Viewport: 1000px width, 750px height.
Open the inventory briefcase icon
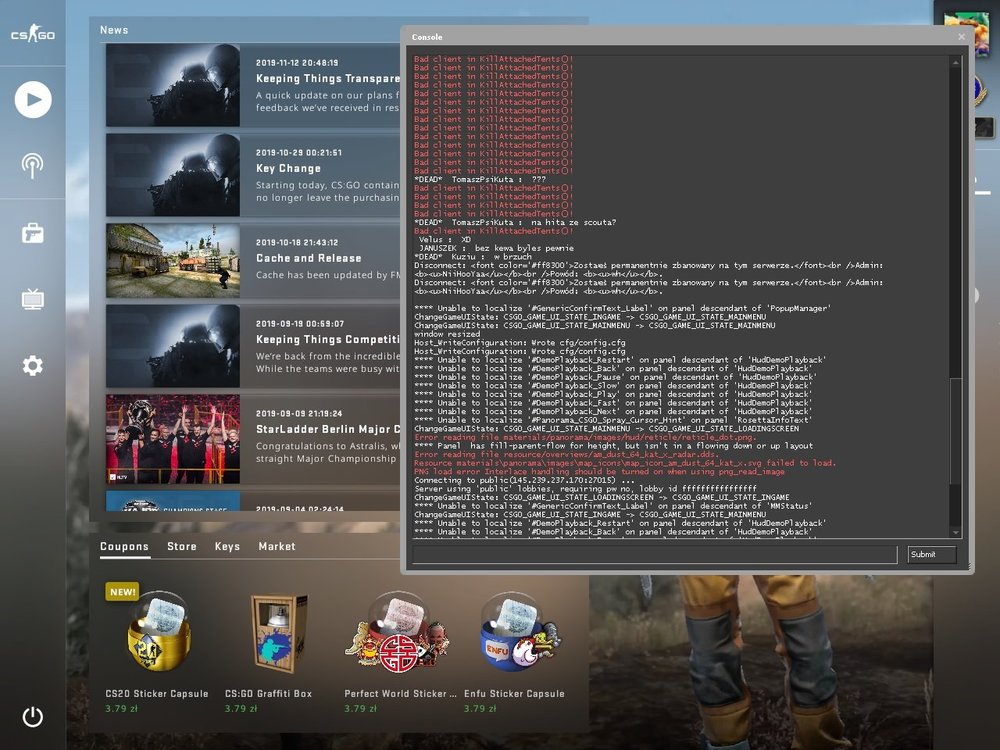coord(33,233)
